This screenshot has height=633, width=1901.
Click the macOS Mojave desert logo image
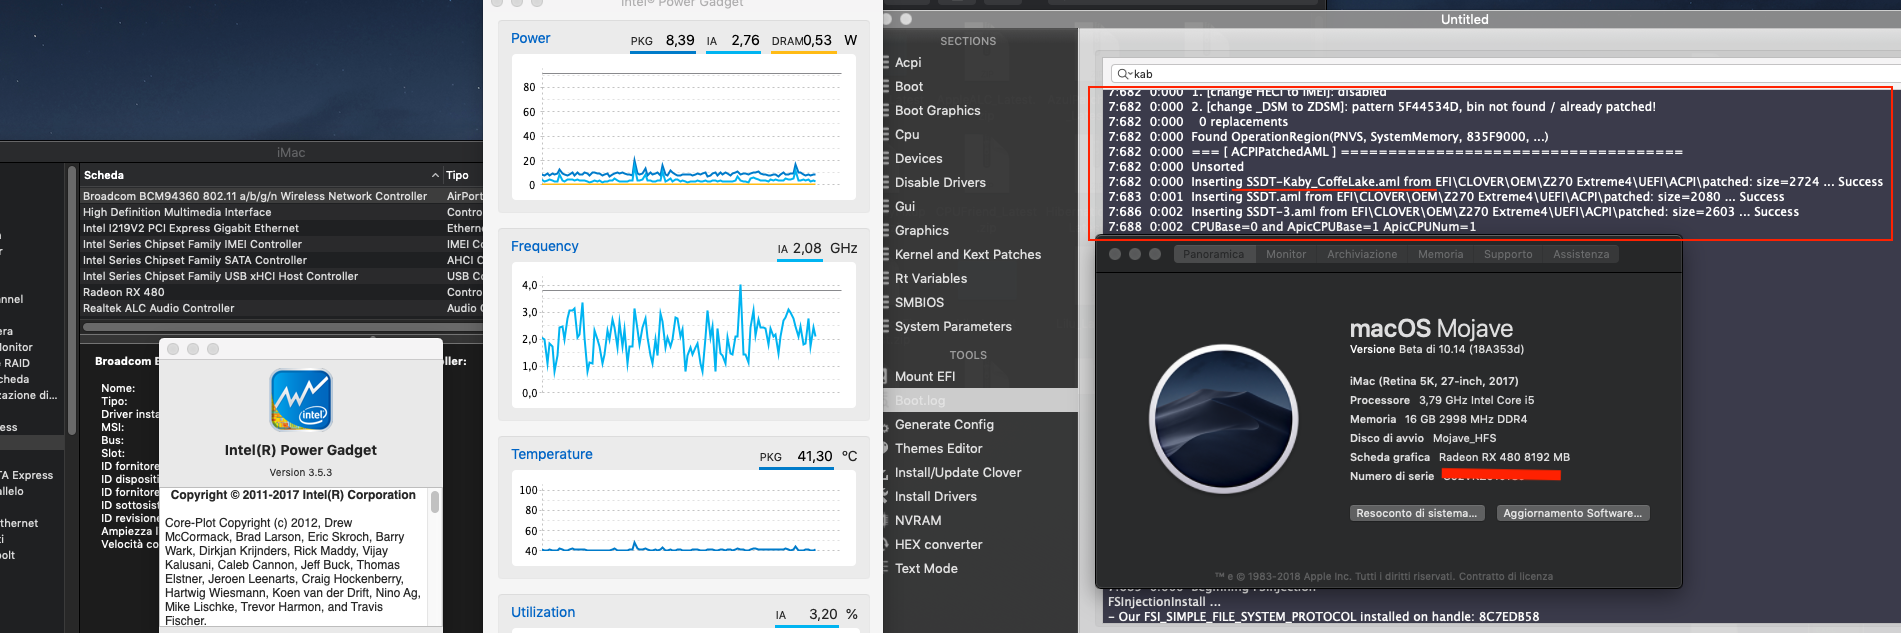tap(1224, 419)
